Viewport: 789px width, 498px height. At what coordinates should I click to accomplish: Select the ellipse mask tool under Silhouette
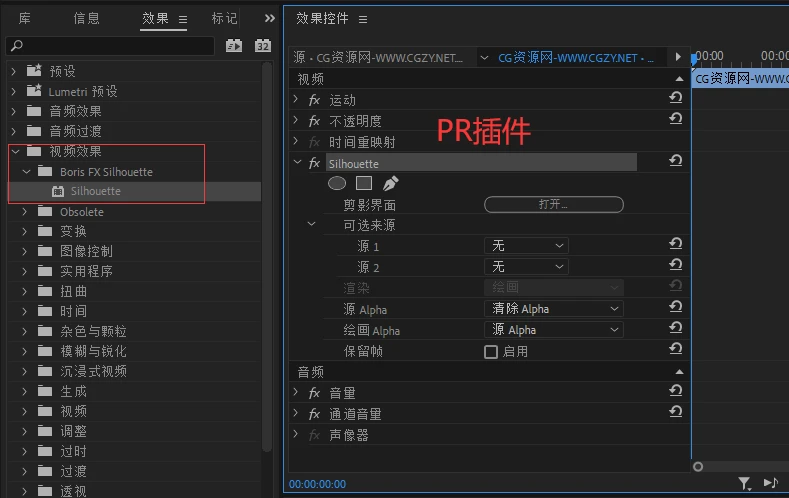337,183
